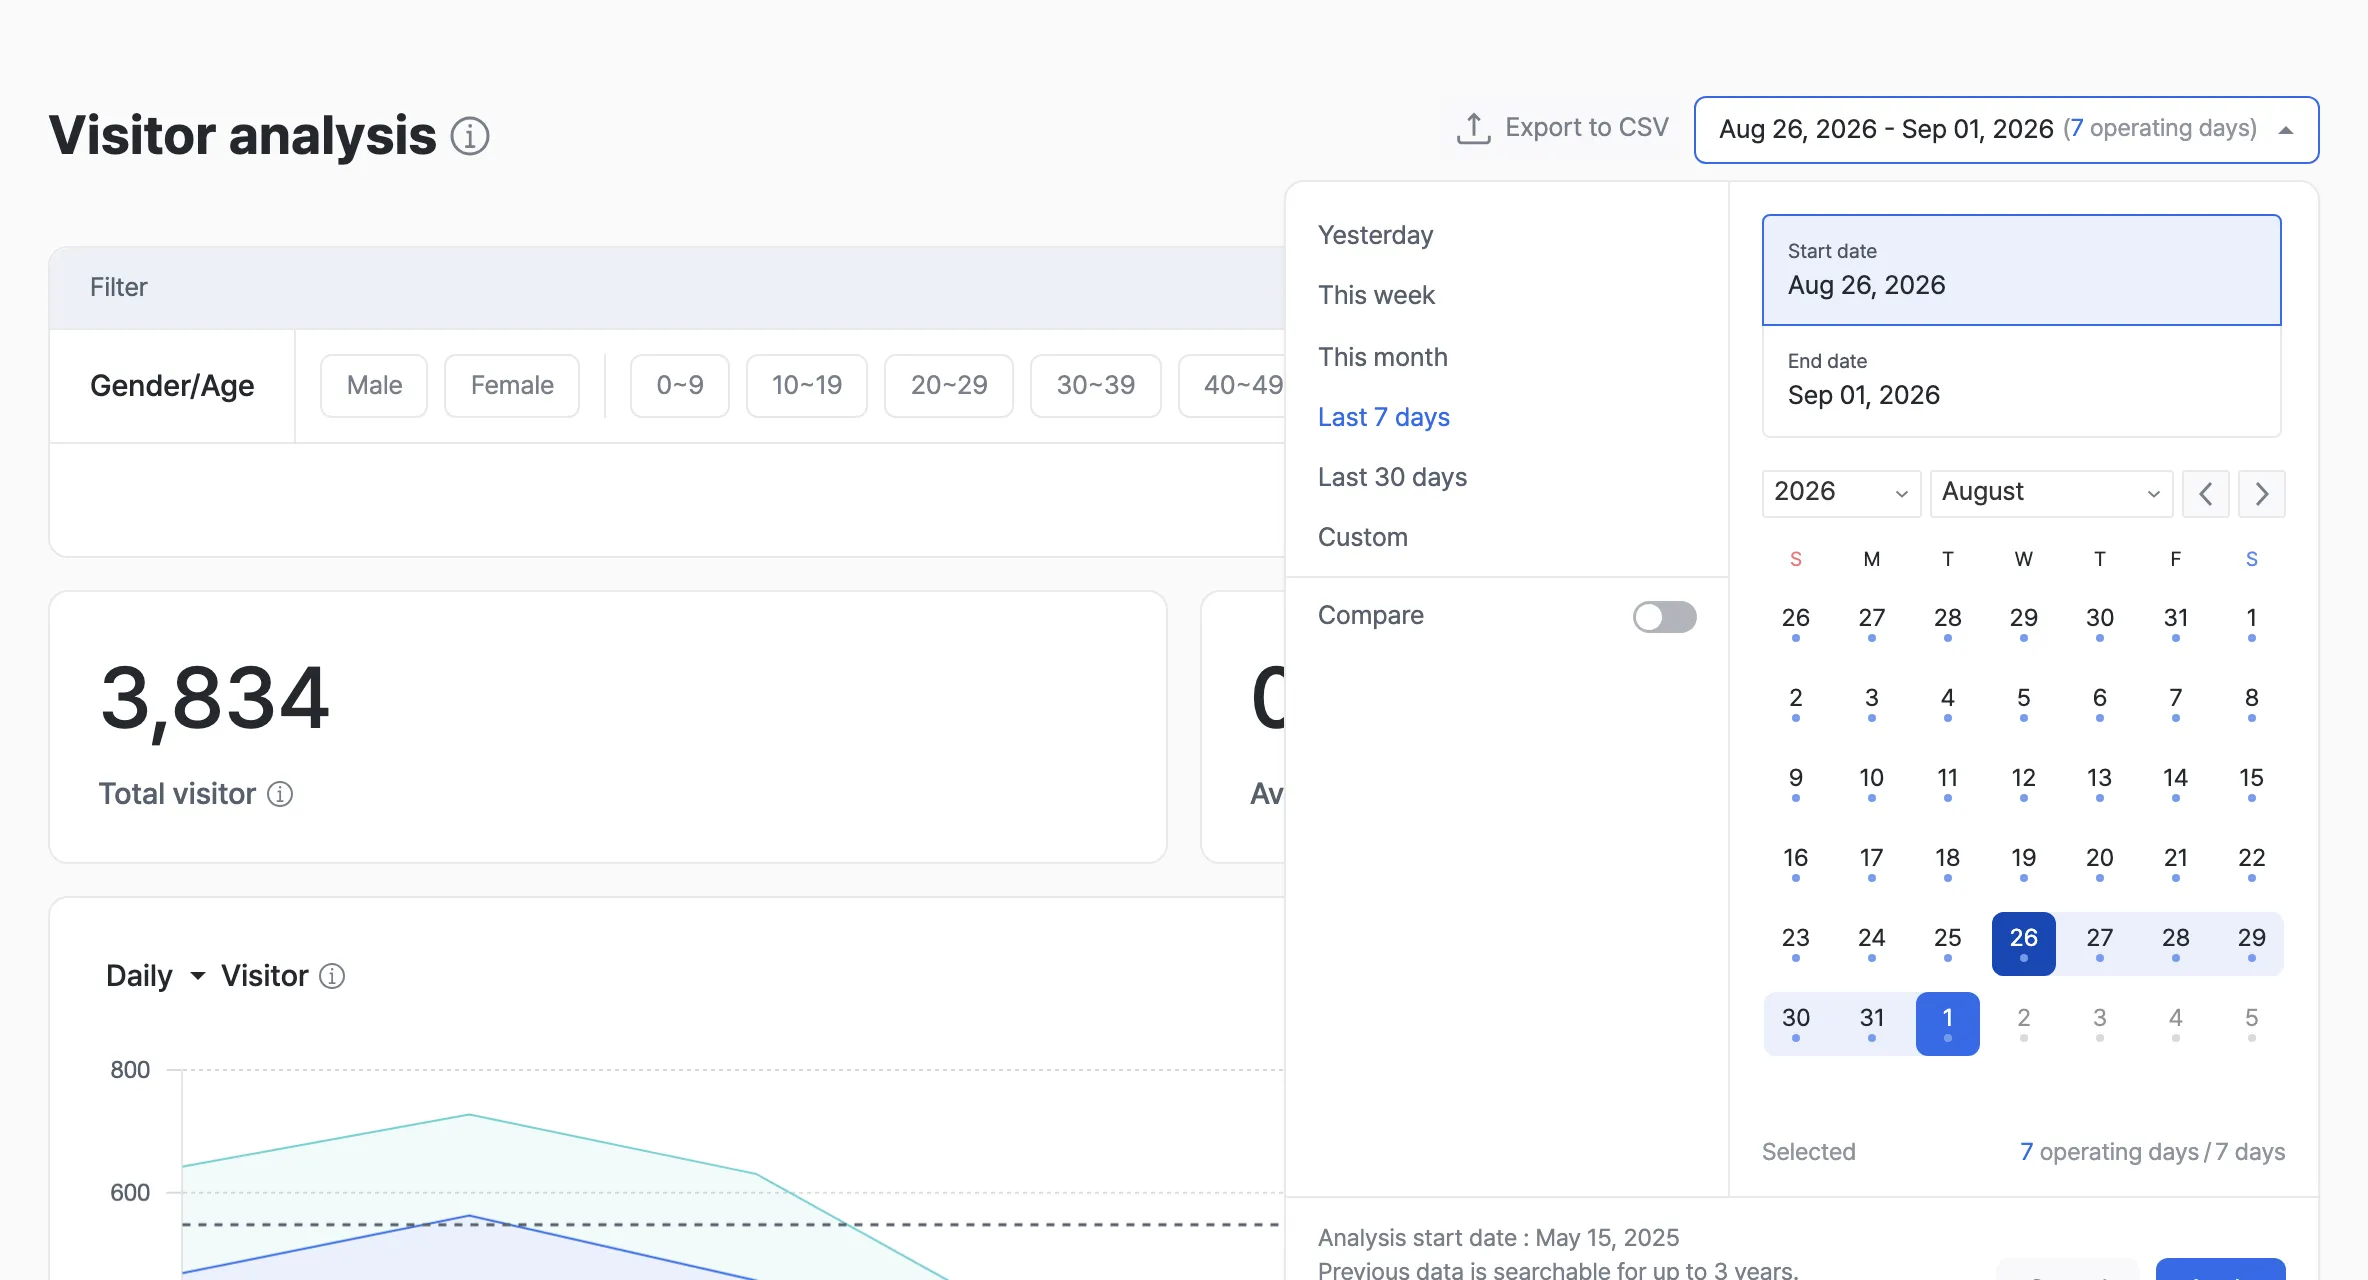
Task: Open the Daily interval dropdown
Action: (x=155, y=976)
